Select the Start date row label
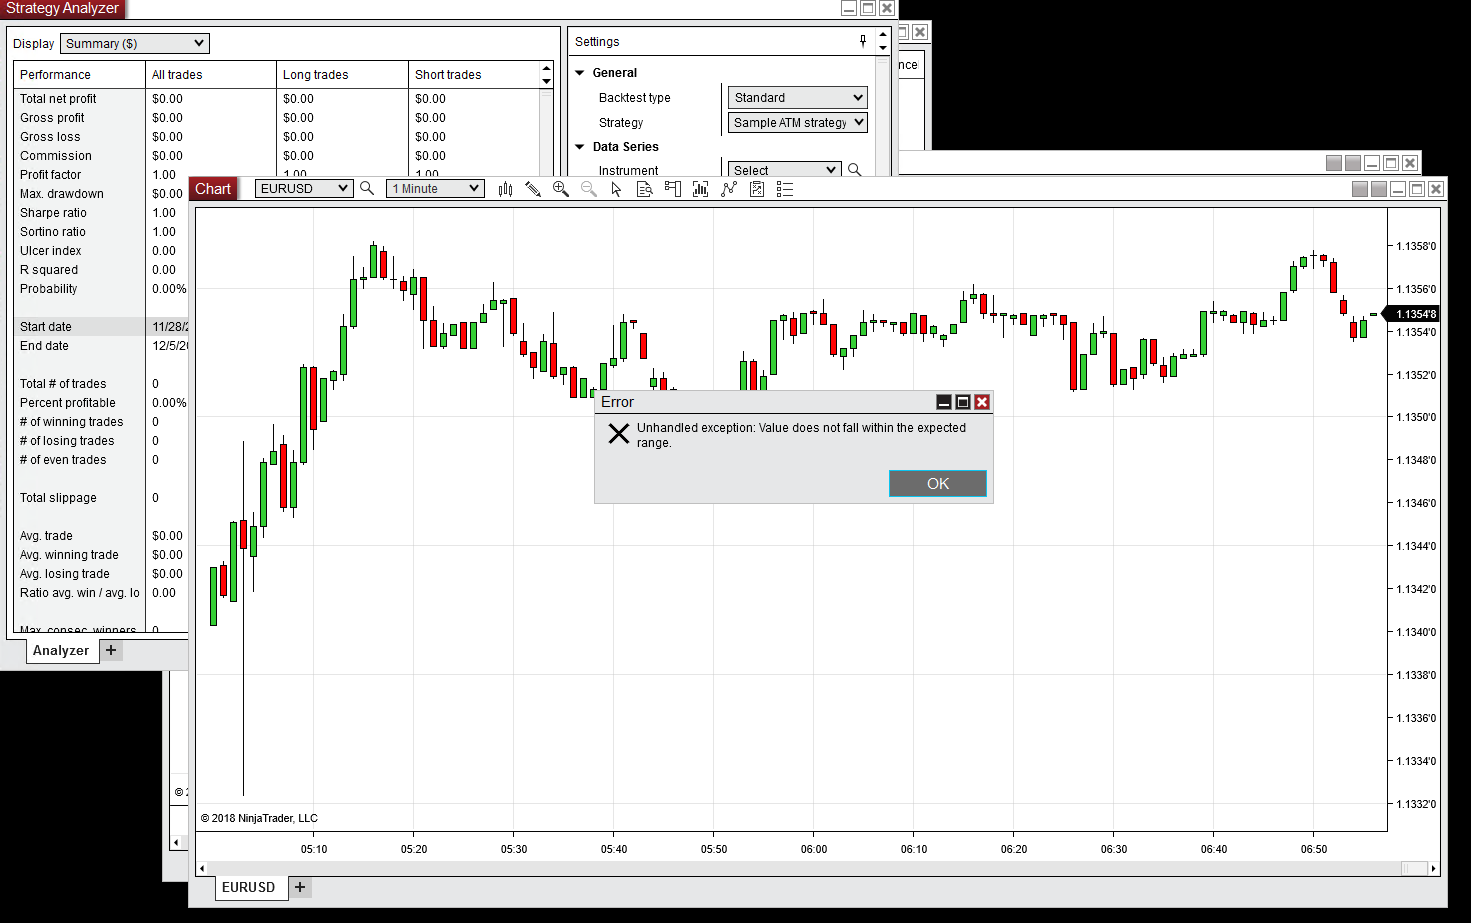This screenshot has height=923, width=1471. pyautogui.click(x=46, y=327)
